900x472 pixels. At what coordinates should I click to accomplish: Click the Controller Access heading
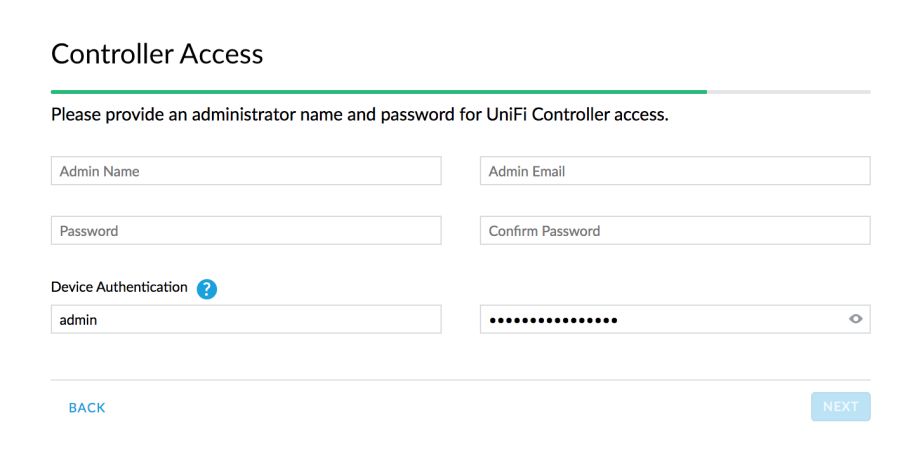[x=157, y=54]
